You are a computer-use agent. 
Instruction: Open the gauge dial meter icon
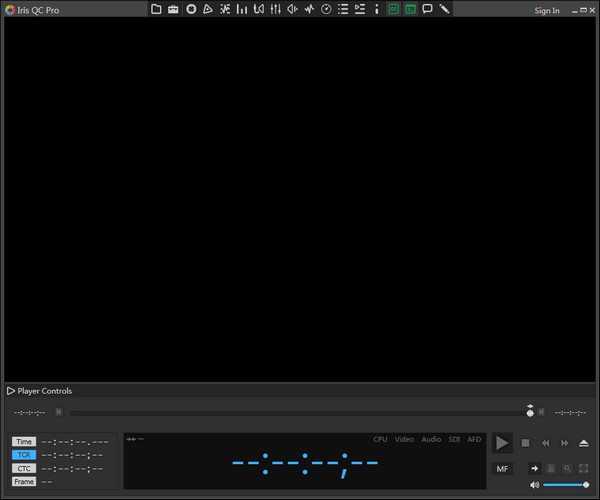pyautogui.click(x=326, y=9)
